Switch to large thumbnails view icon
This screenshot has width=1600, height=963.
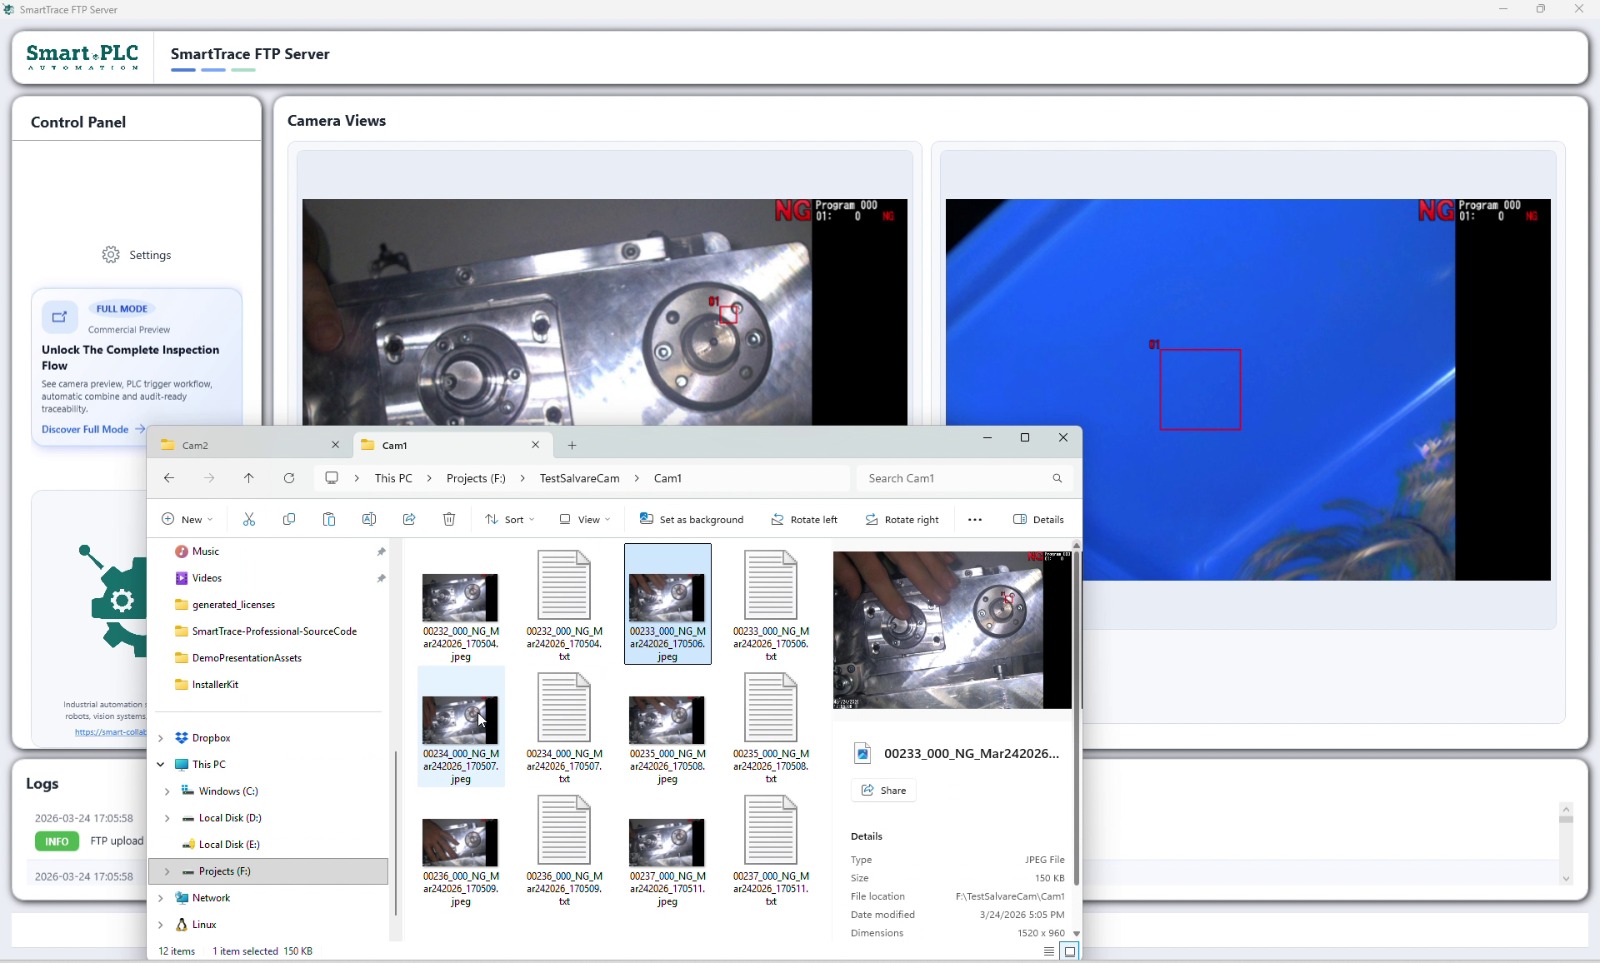(x=1069, y=951)
